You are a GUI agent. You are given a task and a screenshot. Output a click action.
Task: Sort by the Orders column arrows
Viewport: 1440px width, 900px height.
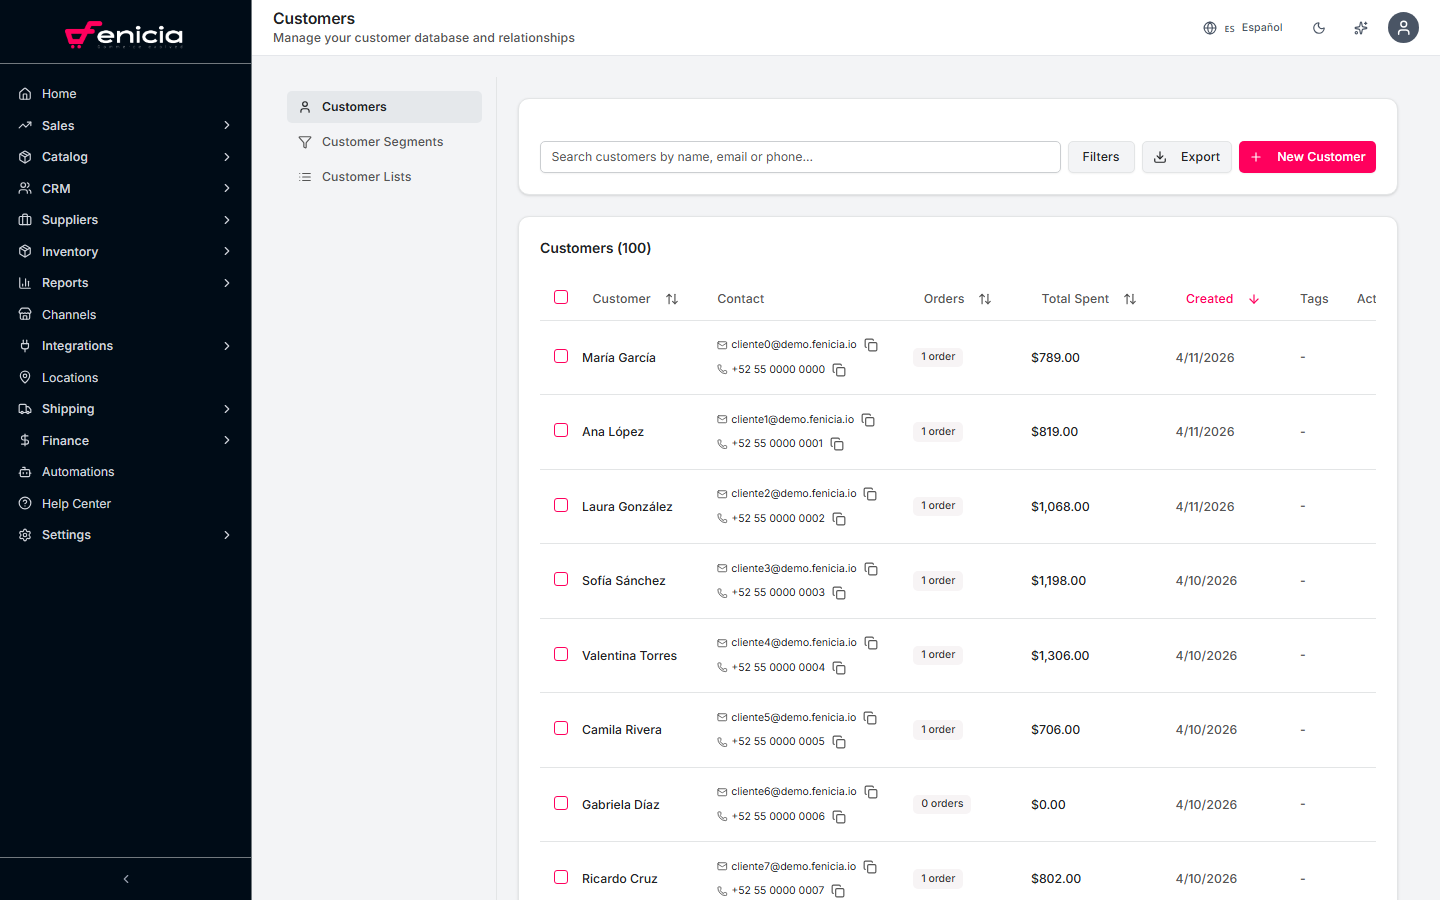click(x=985, y=299)
